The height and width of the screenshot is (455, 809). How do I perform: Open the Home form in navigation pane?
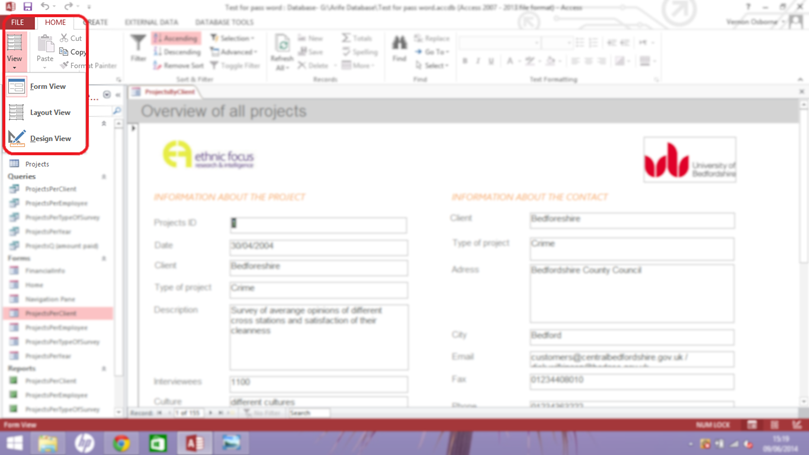click(34, 285)
